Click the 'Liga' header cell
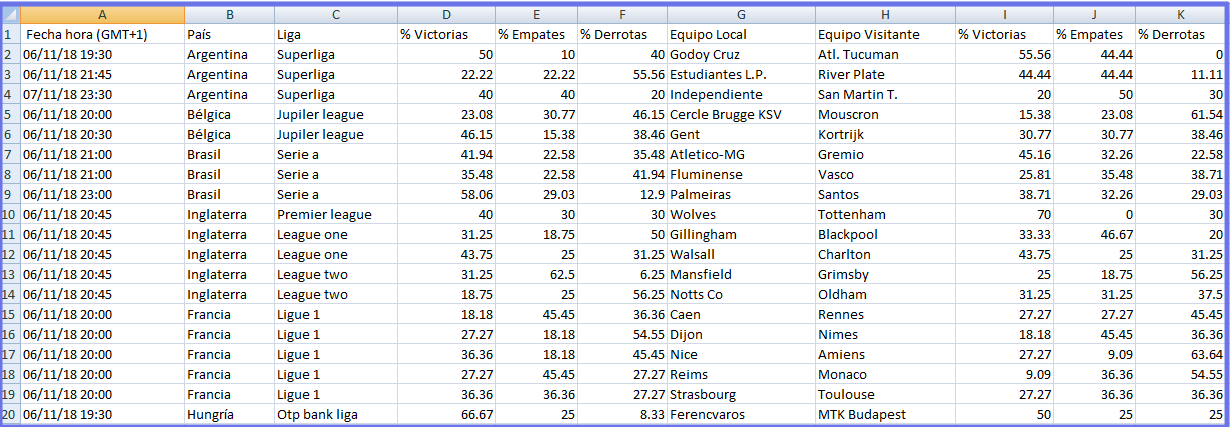Viewport: 1230px width, 427px height. click(335, 34)
